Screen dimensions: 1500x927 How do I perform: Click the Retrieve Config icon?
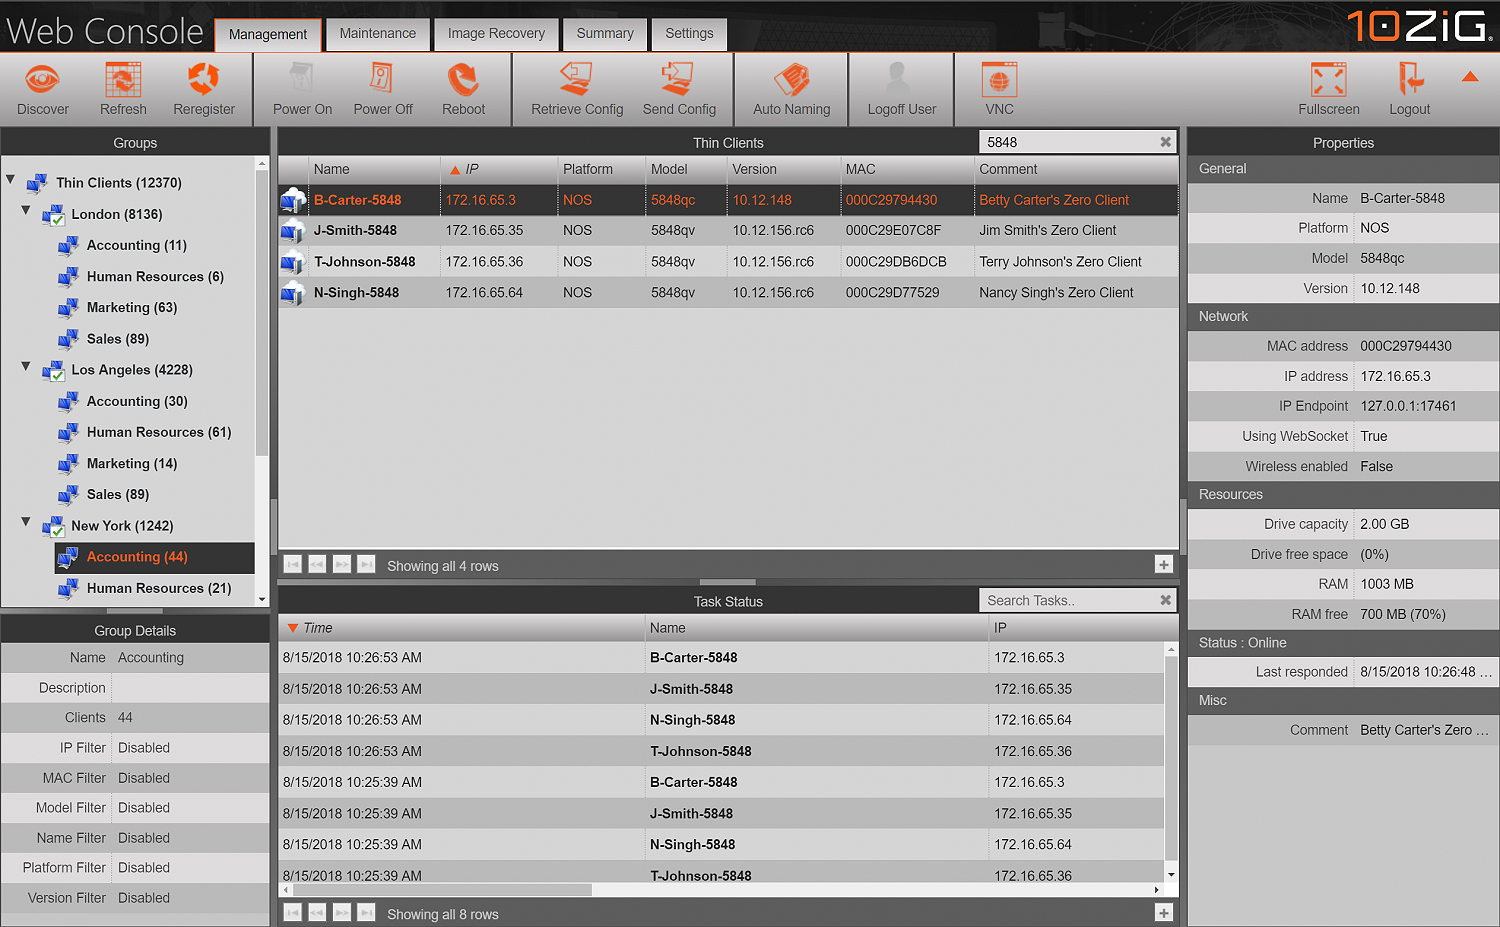[x=576, y=88]
